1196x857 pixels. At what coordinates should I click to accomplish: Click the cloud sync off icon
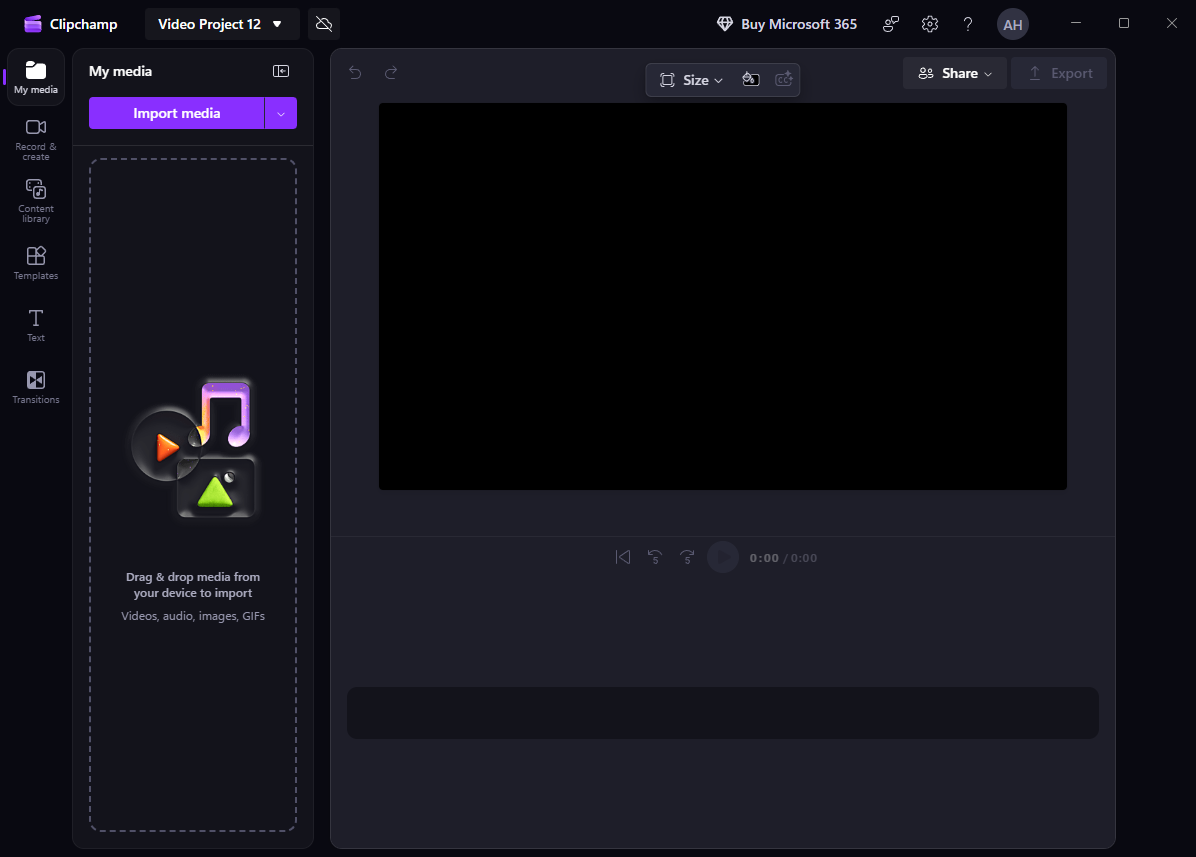324,24
